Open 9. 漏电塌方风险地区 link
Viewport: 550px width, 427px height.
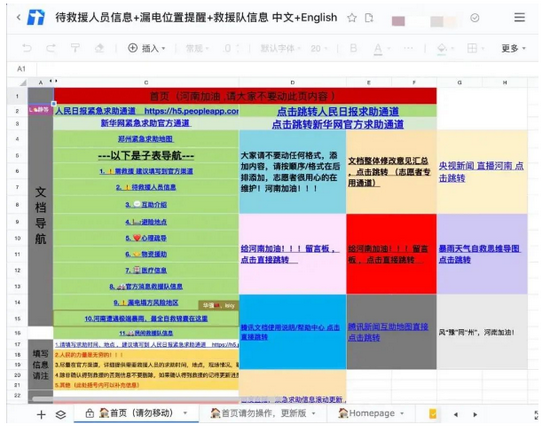(146, 302)
